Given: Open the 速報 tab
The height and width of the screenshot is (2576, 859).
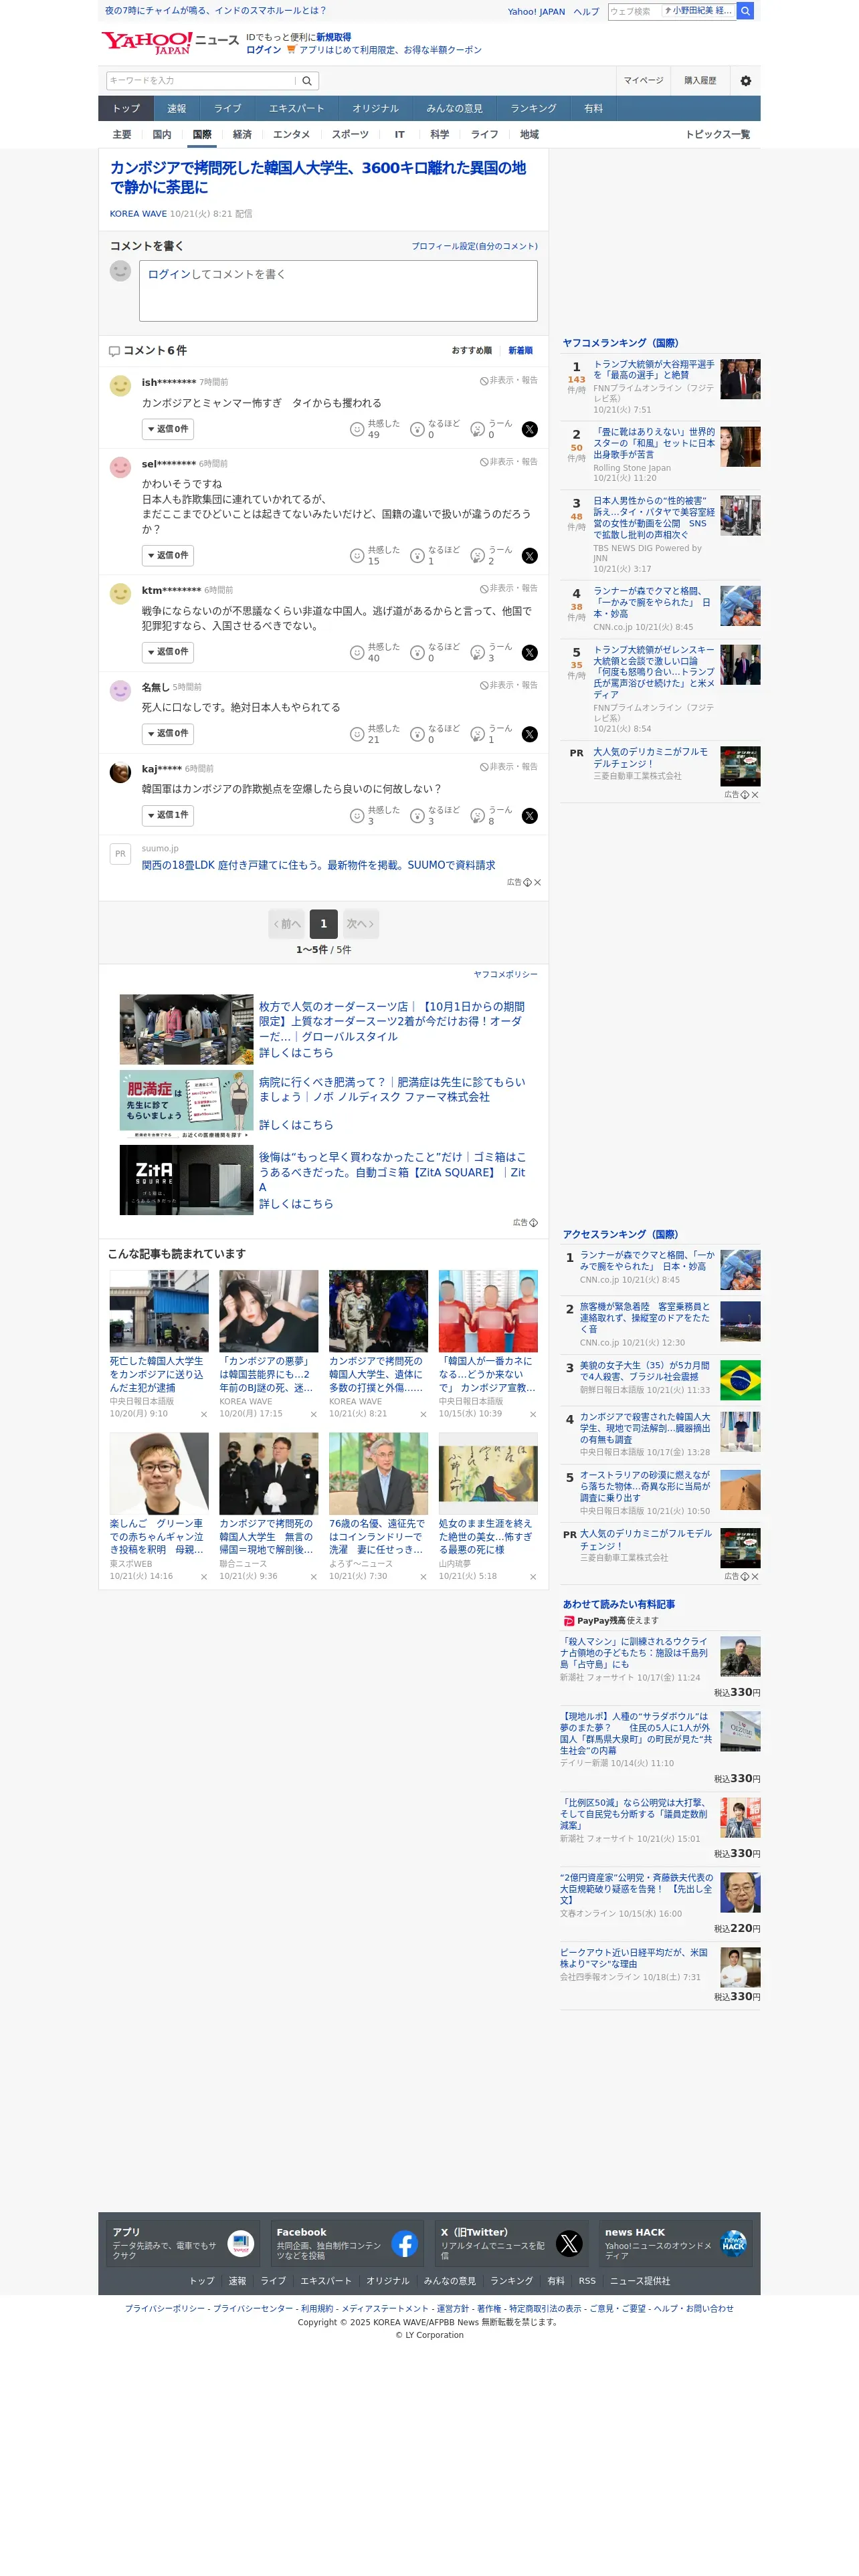Looking at the screenshot, I should [177, 109].
